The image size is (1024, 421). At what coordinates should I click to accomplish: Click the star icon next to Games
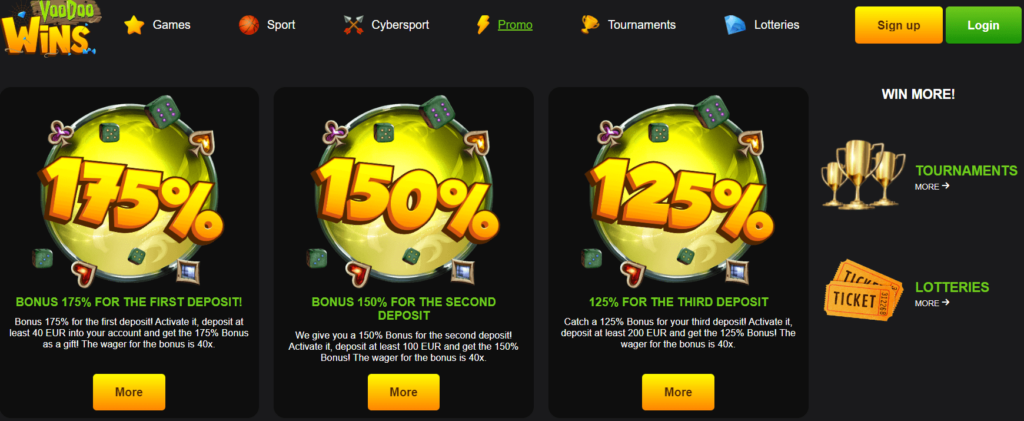click(x=135, y=25)
